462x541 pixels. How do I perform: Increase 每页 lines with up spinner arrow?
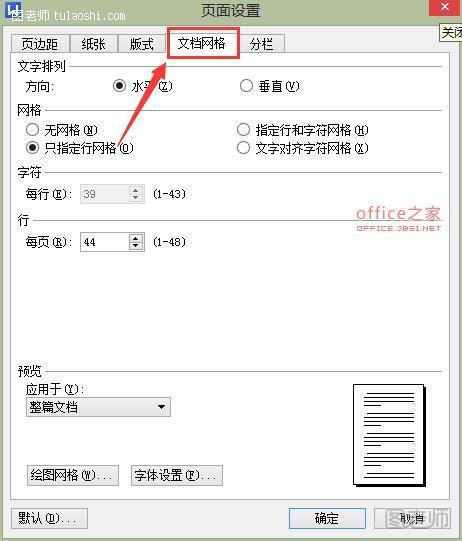136,238
